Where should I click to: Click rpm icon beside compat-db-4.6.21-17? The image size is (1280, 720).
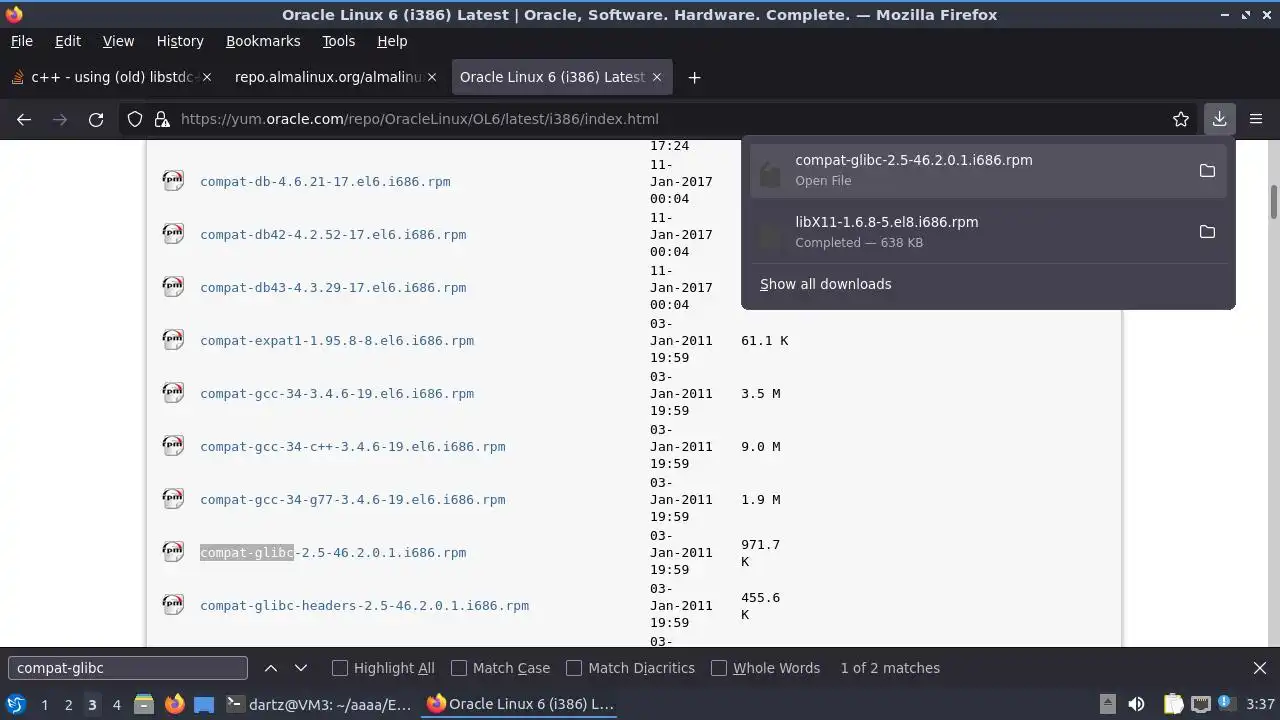pos(173,181)
